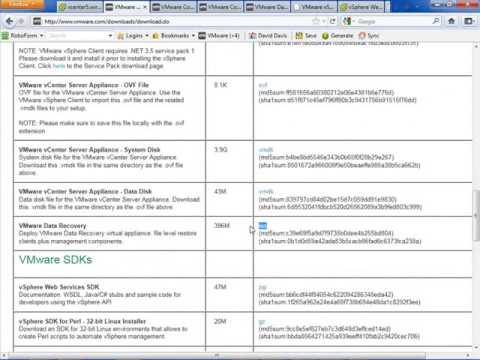Click the horizontal scrollbar at page bottom
The width and height of the screenshot is (480, 360).
coord(217,355)
